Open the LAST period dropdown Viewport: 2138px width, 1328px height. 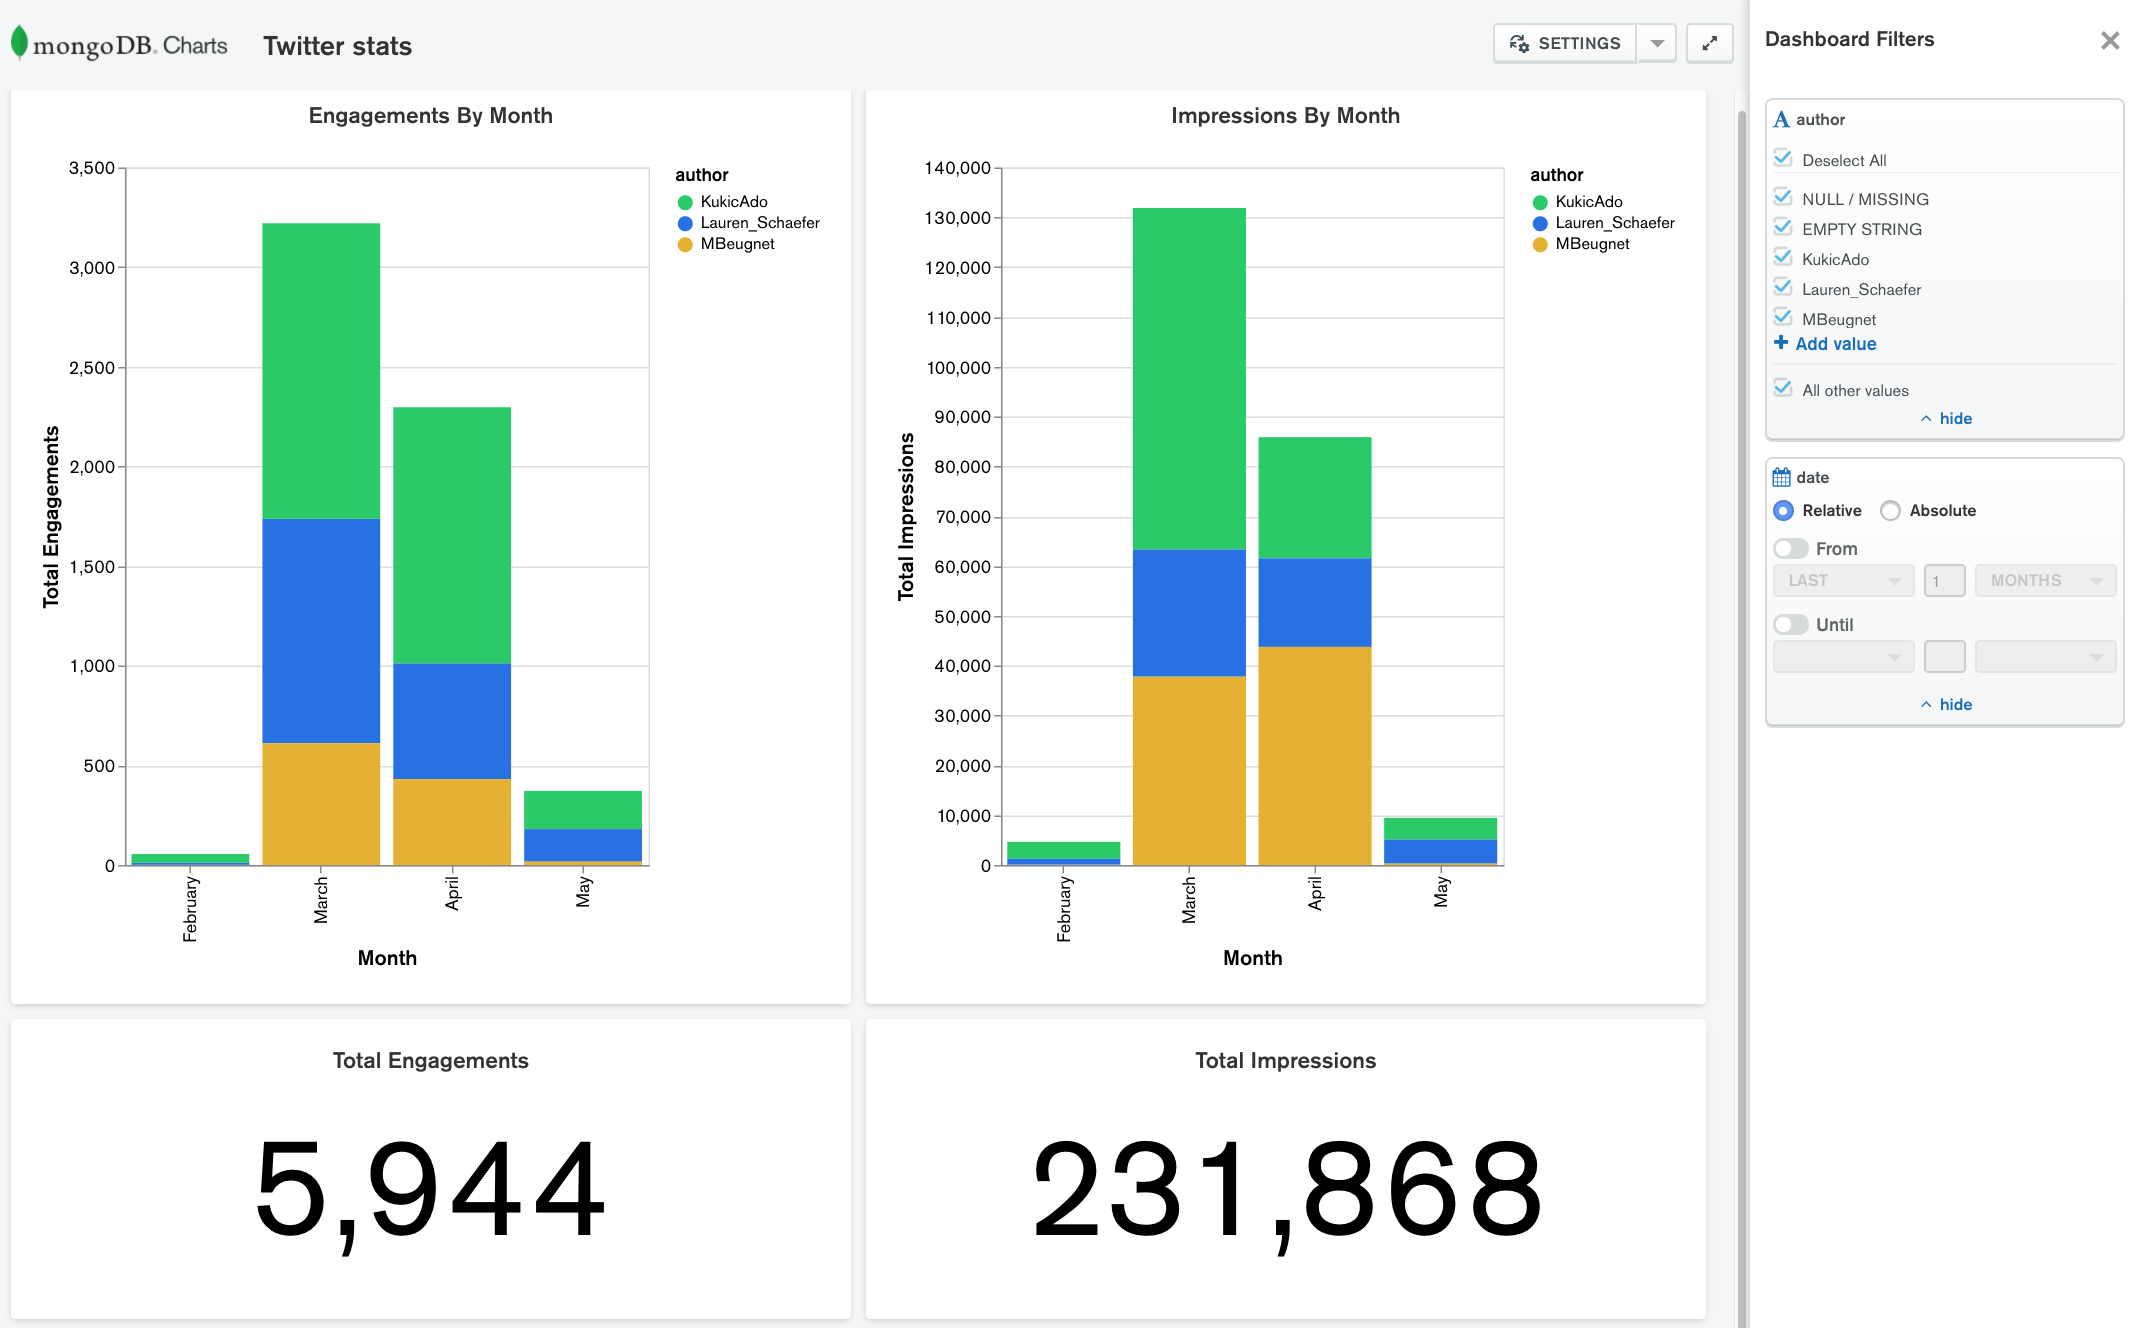tap(1843, 581)
